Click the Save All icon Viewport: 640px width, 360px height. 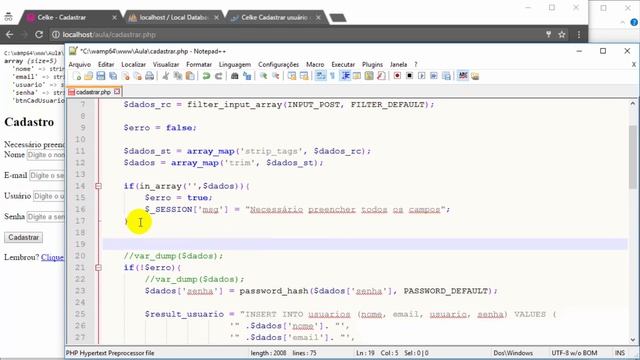[x=113, y=76]
